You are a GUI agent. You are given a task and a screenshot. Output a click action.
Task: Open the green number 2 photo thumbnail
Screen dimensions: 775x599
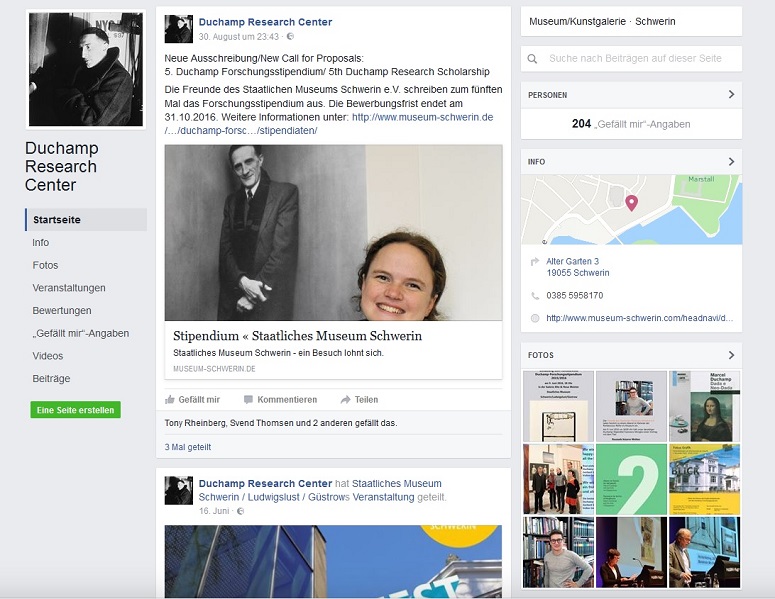[632, 479]
